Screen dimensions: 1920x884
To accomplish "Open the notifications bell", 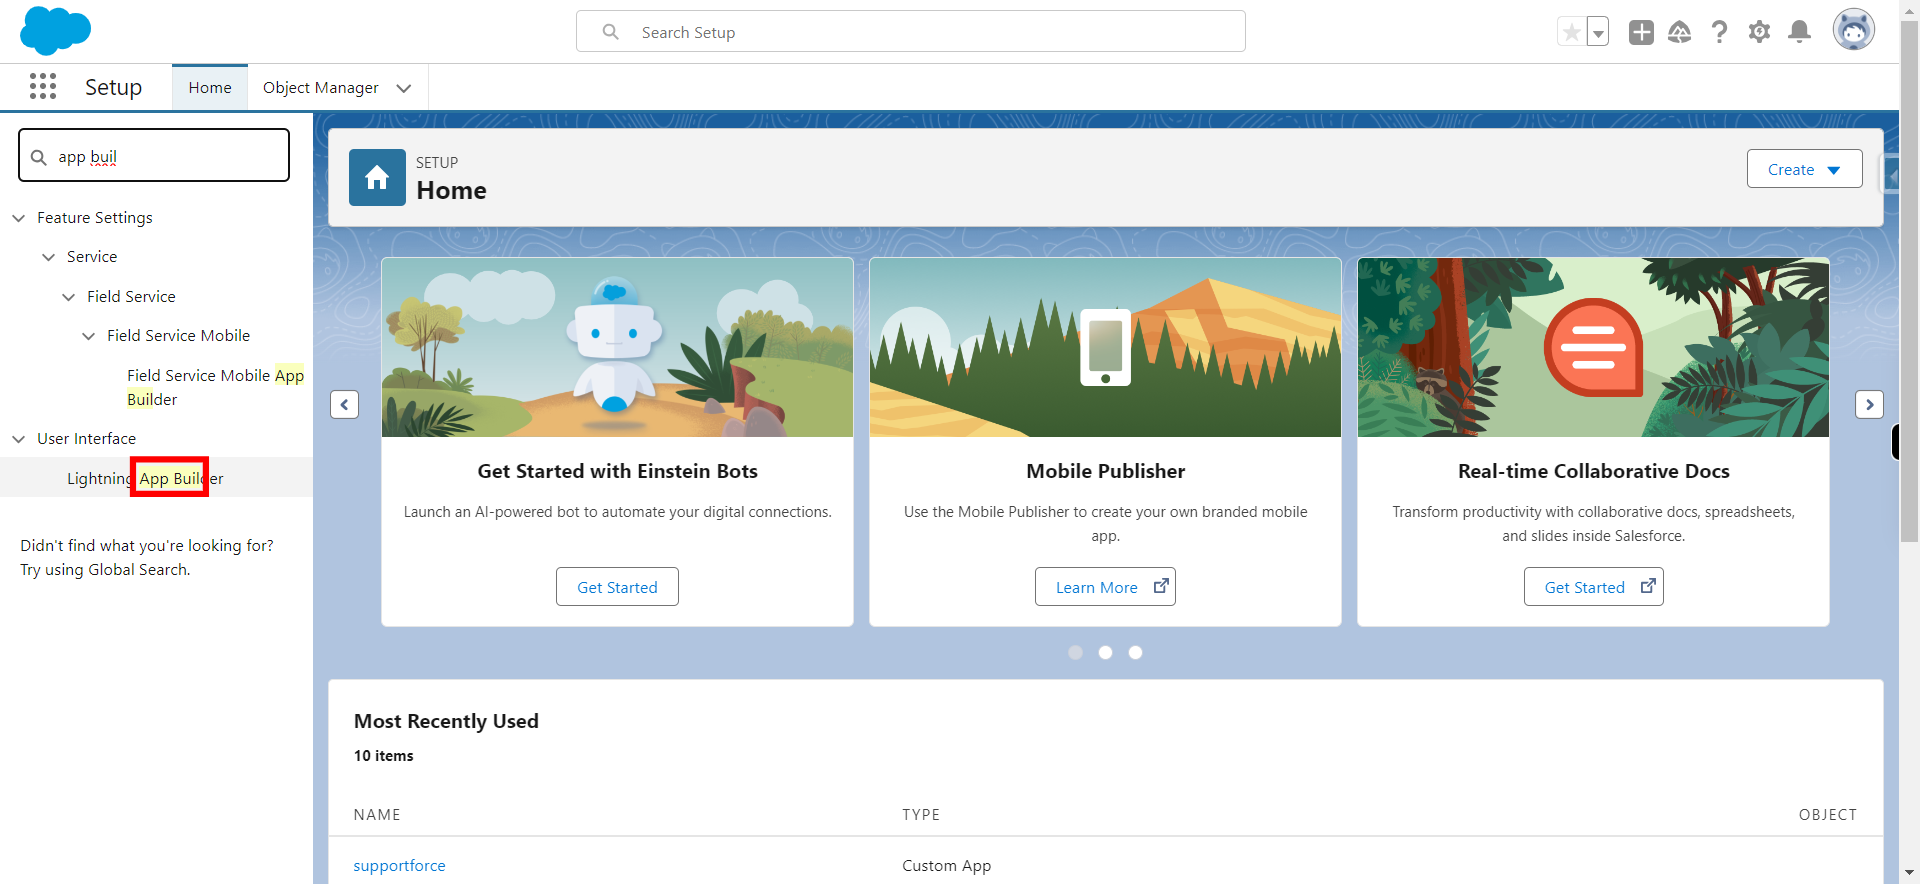I will [x=1799, y=32].
